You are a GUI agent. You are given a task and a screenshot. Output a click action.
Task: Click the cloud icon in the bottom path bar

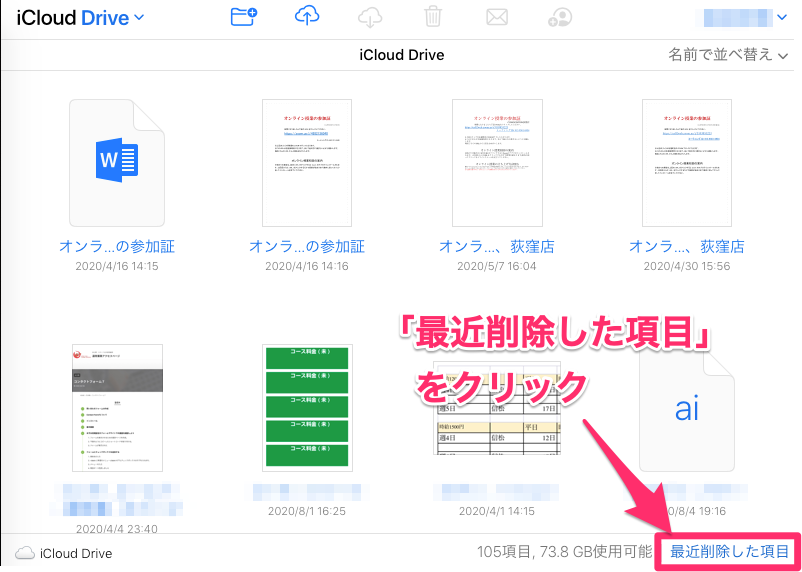pyautogui.click(x=25, y=553)
